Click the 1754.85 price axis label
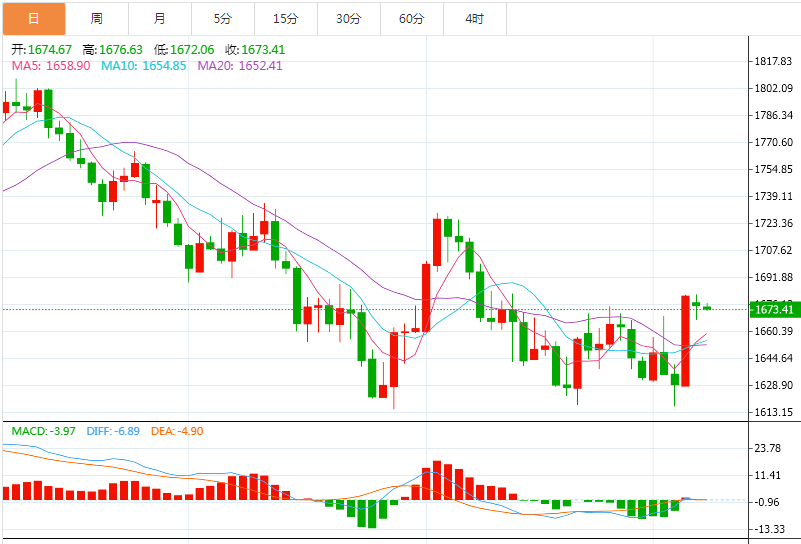801x544 pixels. 773,169
